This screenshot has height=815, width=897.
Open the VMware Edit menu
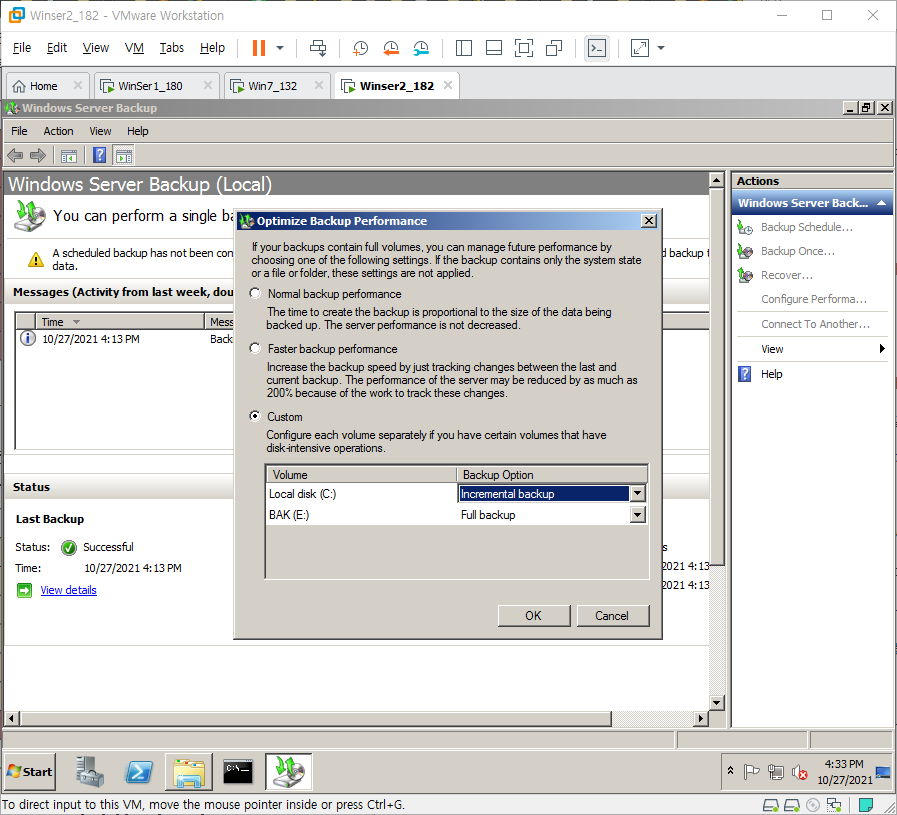tap(57, 47)
